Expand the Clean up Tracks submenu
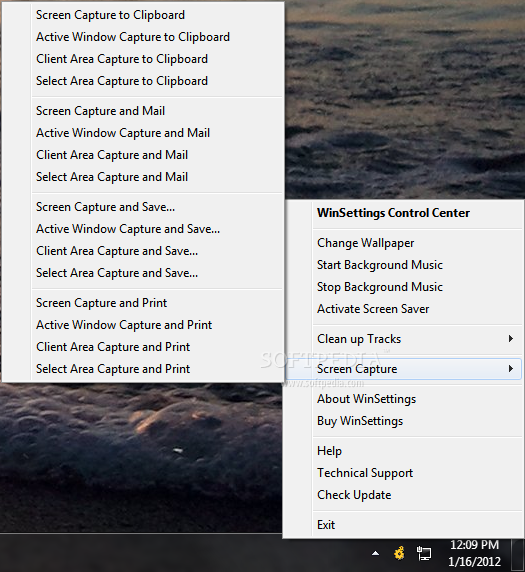 [x=404, y=339]
